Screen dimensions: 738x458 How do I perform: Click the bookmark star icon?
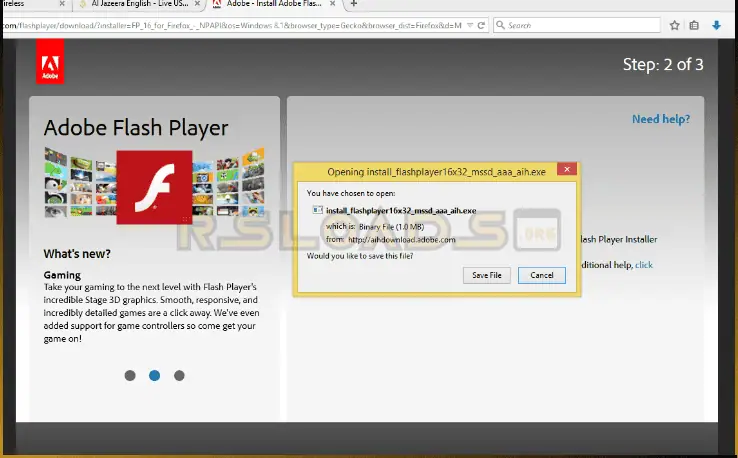(x=674, y=25)
